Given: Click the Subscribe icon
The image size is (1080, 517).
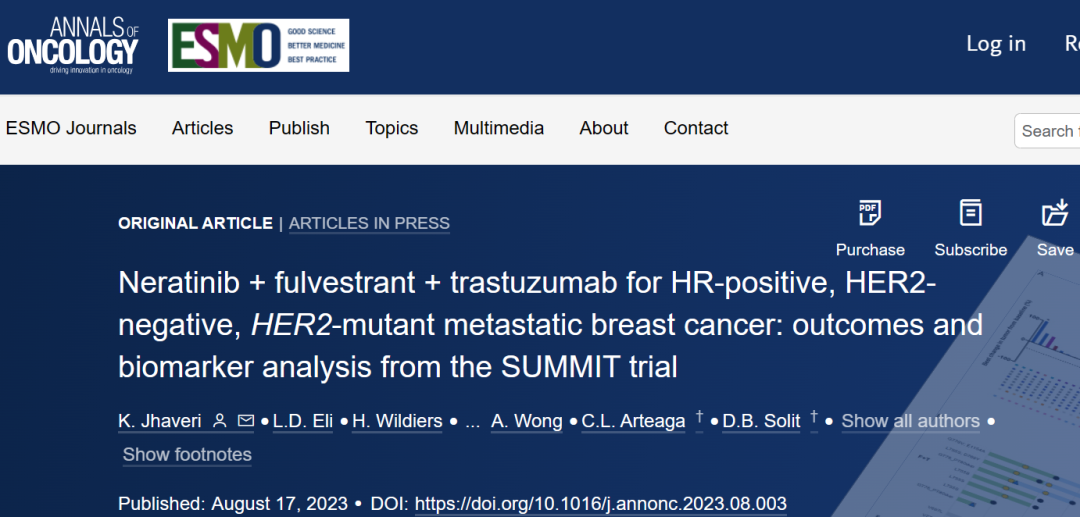Looking at the screenshot, I should pos(970,213).
